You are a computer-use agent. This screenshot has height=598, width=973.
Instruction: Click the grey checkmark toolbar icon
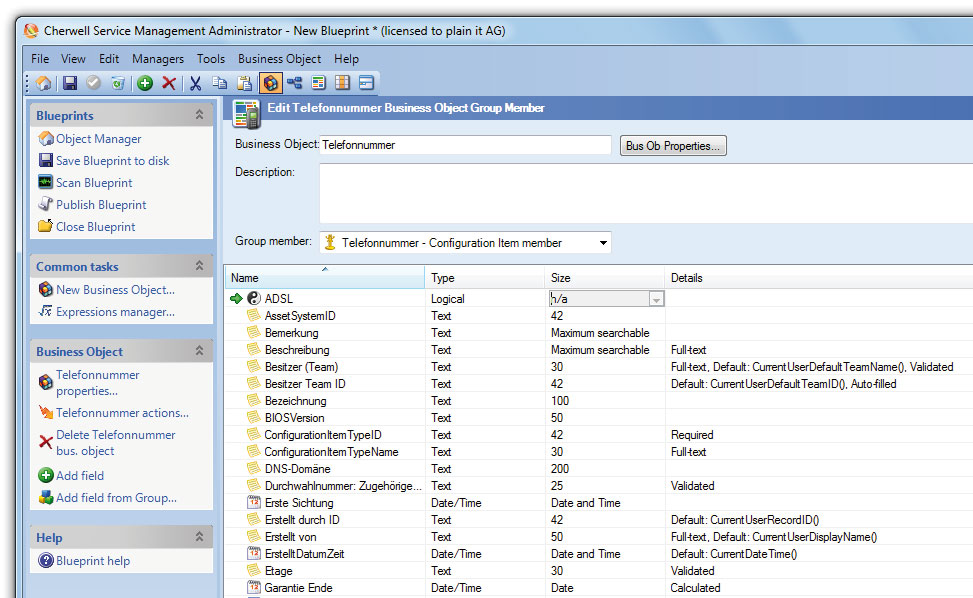tap(94, 83)
